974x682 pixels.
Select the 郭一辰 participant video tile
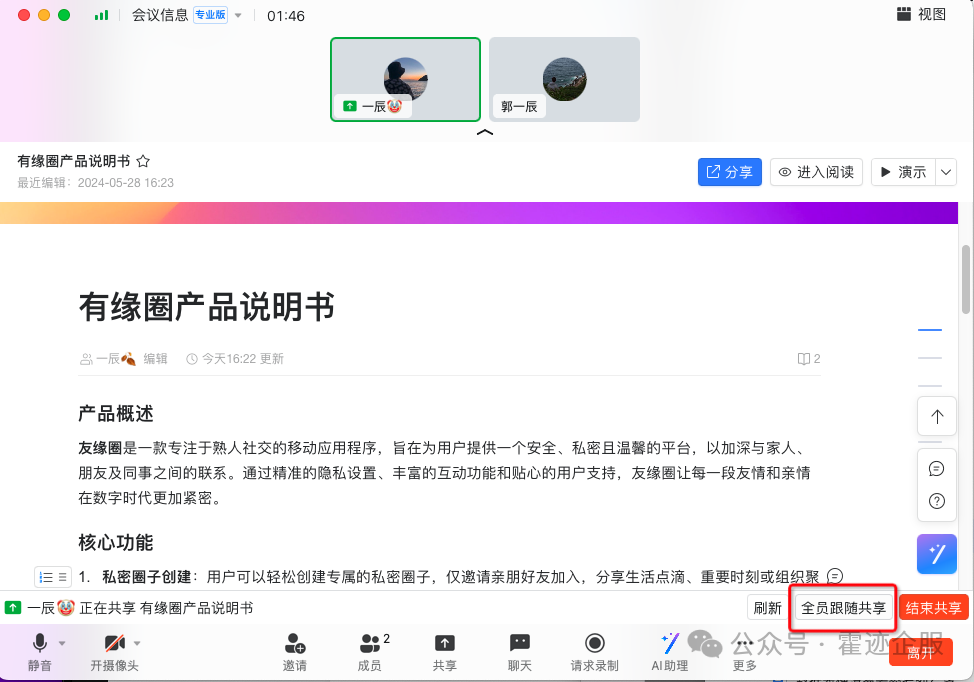(564, 80)
